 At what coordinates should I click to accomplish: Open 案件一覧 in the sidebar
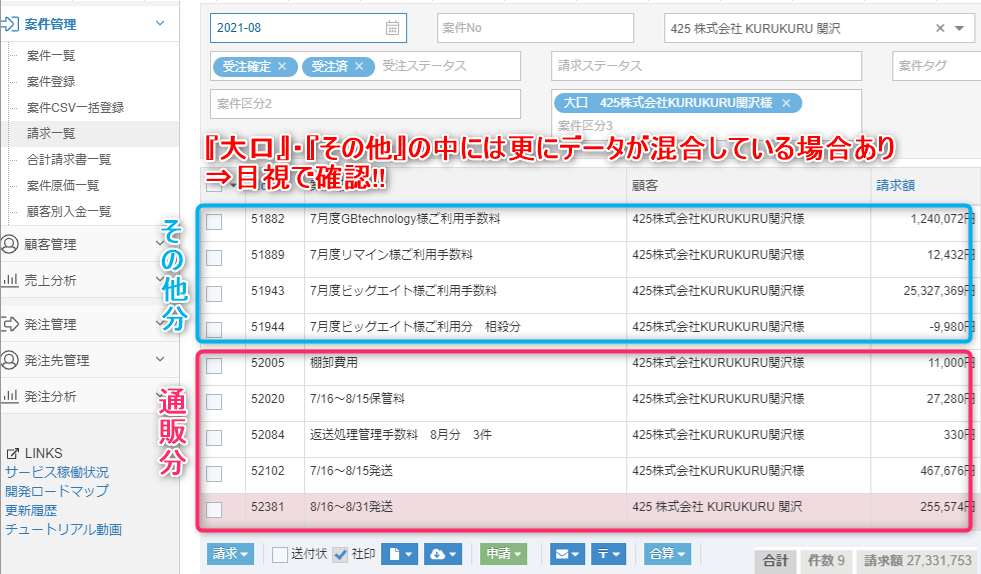[x=51, y=56]
